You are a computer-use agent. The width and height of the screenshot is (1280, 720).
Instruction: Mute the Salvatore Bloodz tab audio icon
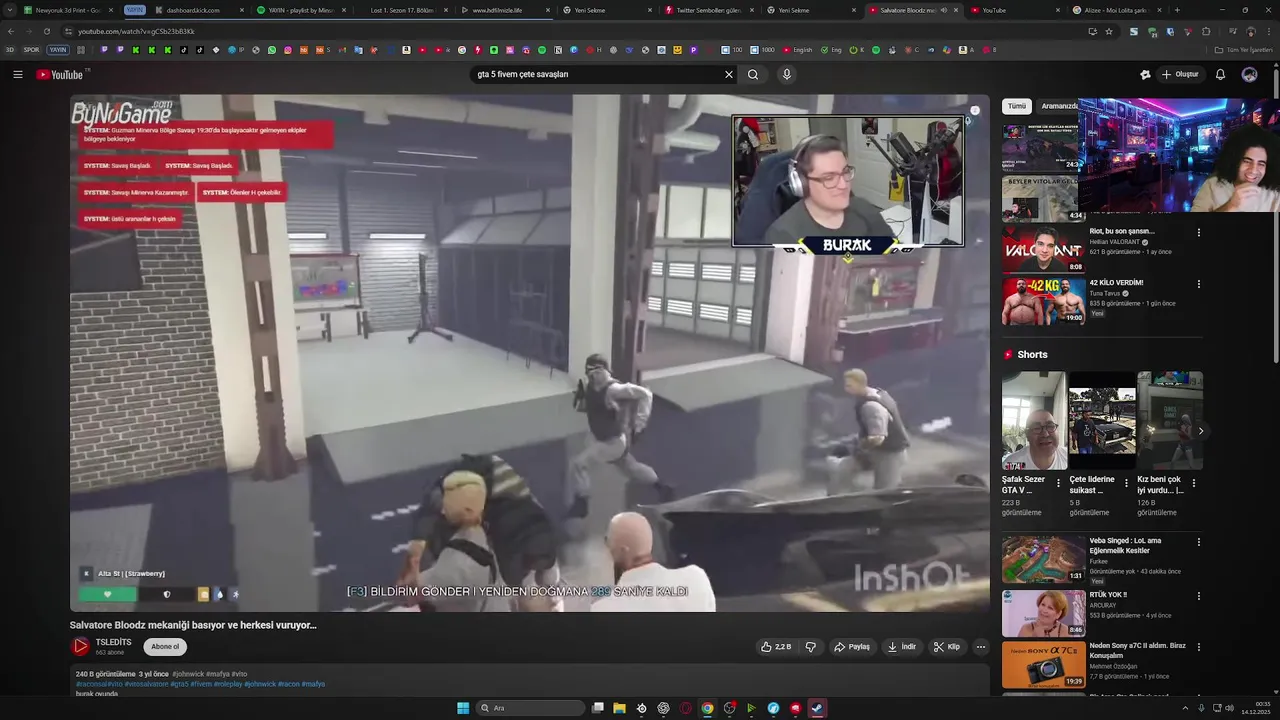coord(944,10)
